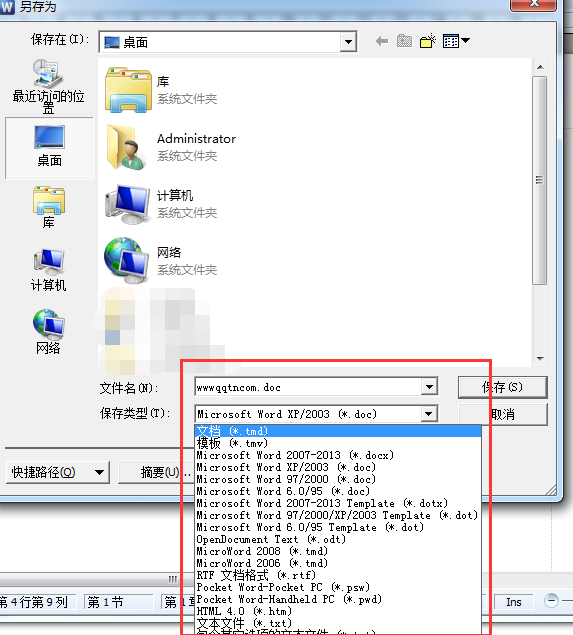Click the 摘要(U) button
Screen dimensions: 573x635
pyautogui.click(x=155, y=472)
